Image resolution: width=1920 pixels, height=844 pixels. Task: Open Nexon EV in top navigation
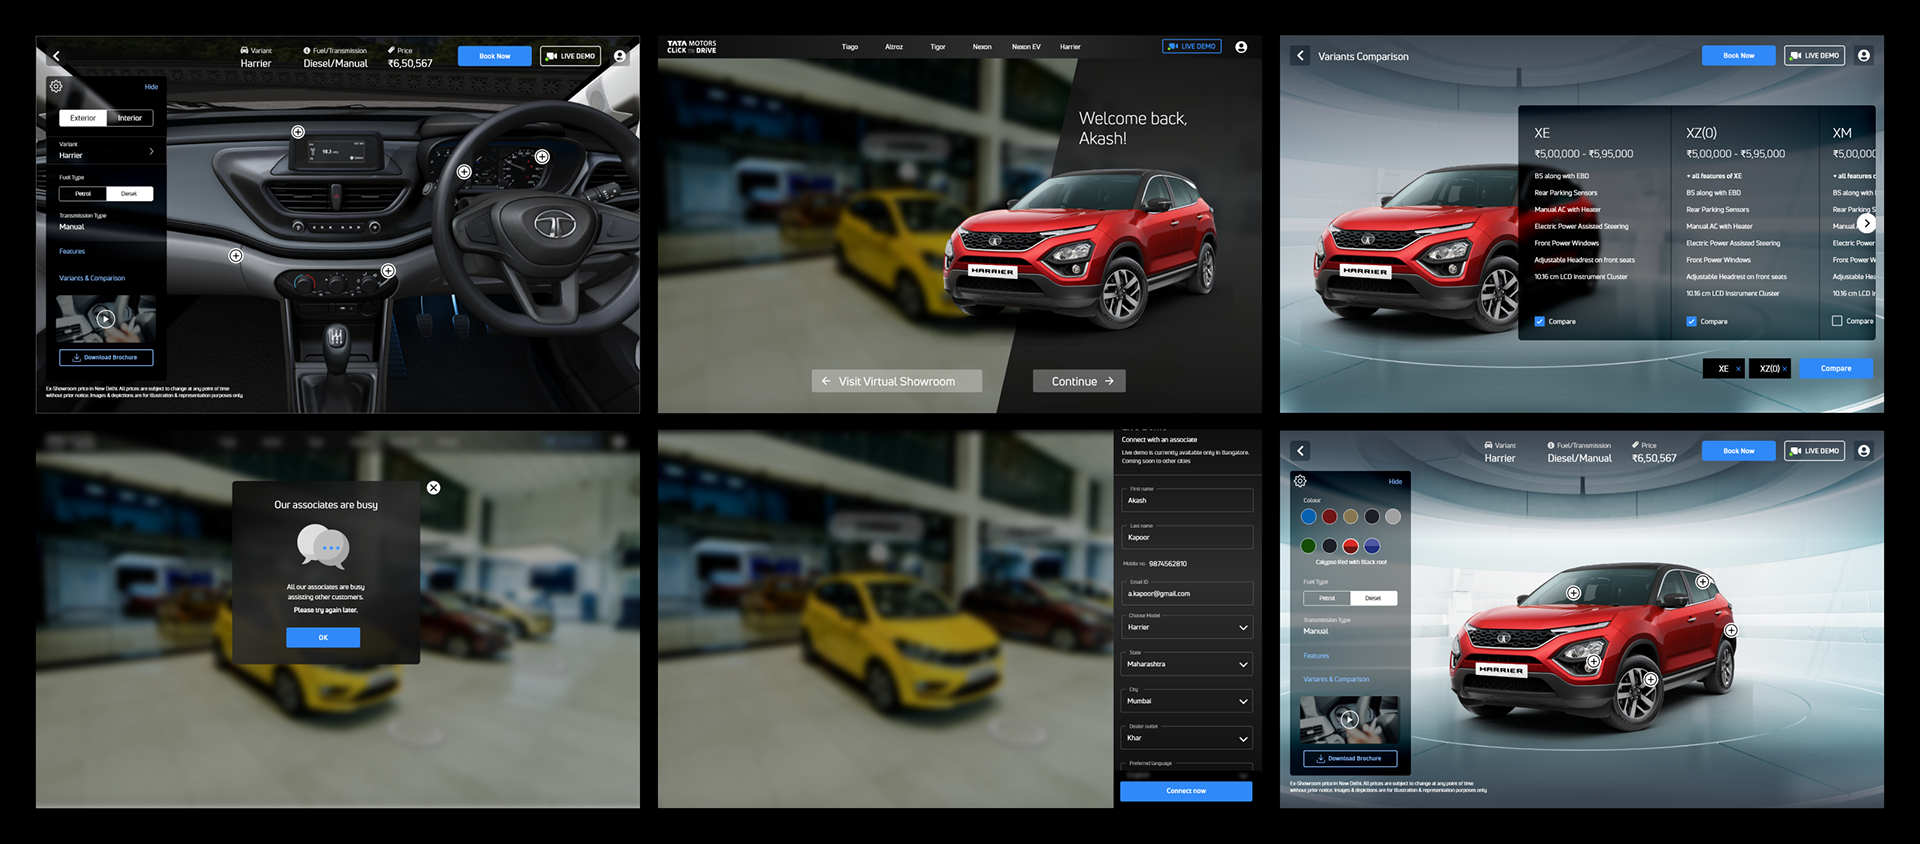(1026, 47)
